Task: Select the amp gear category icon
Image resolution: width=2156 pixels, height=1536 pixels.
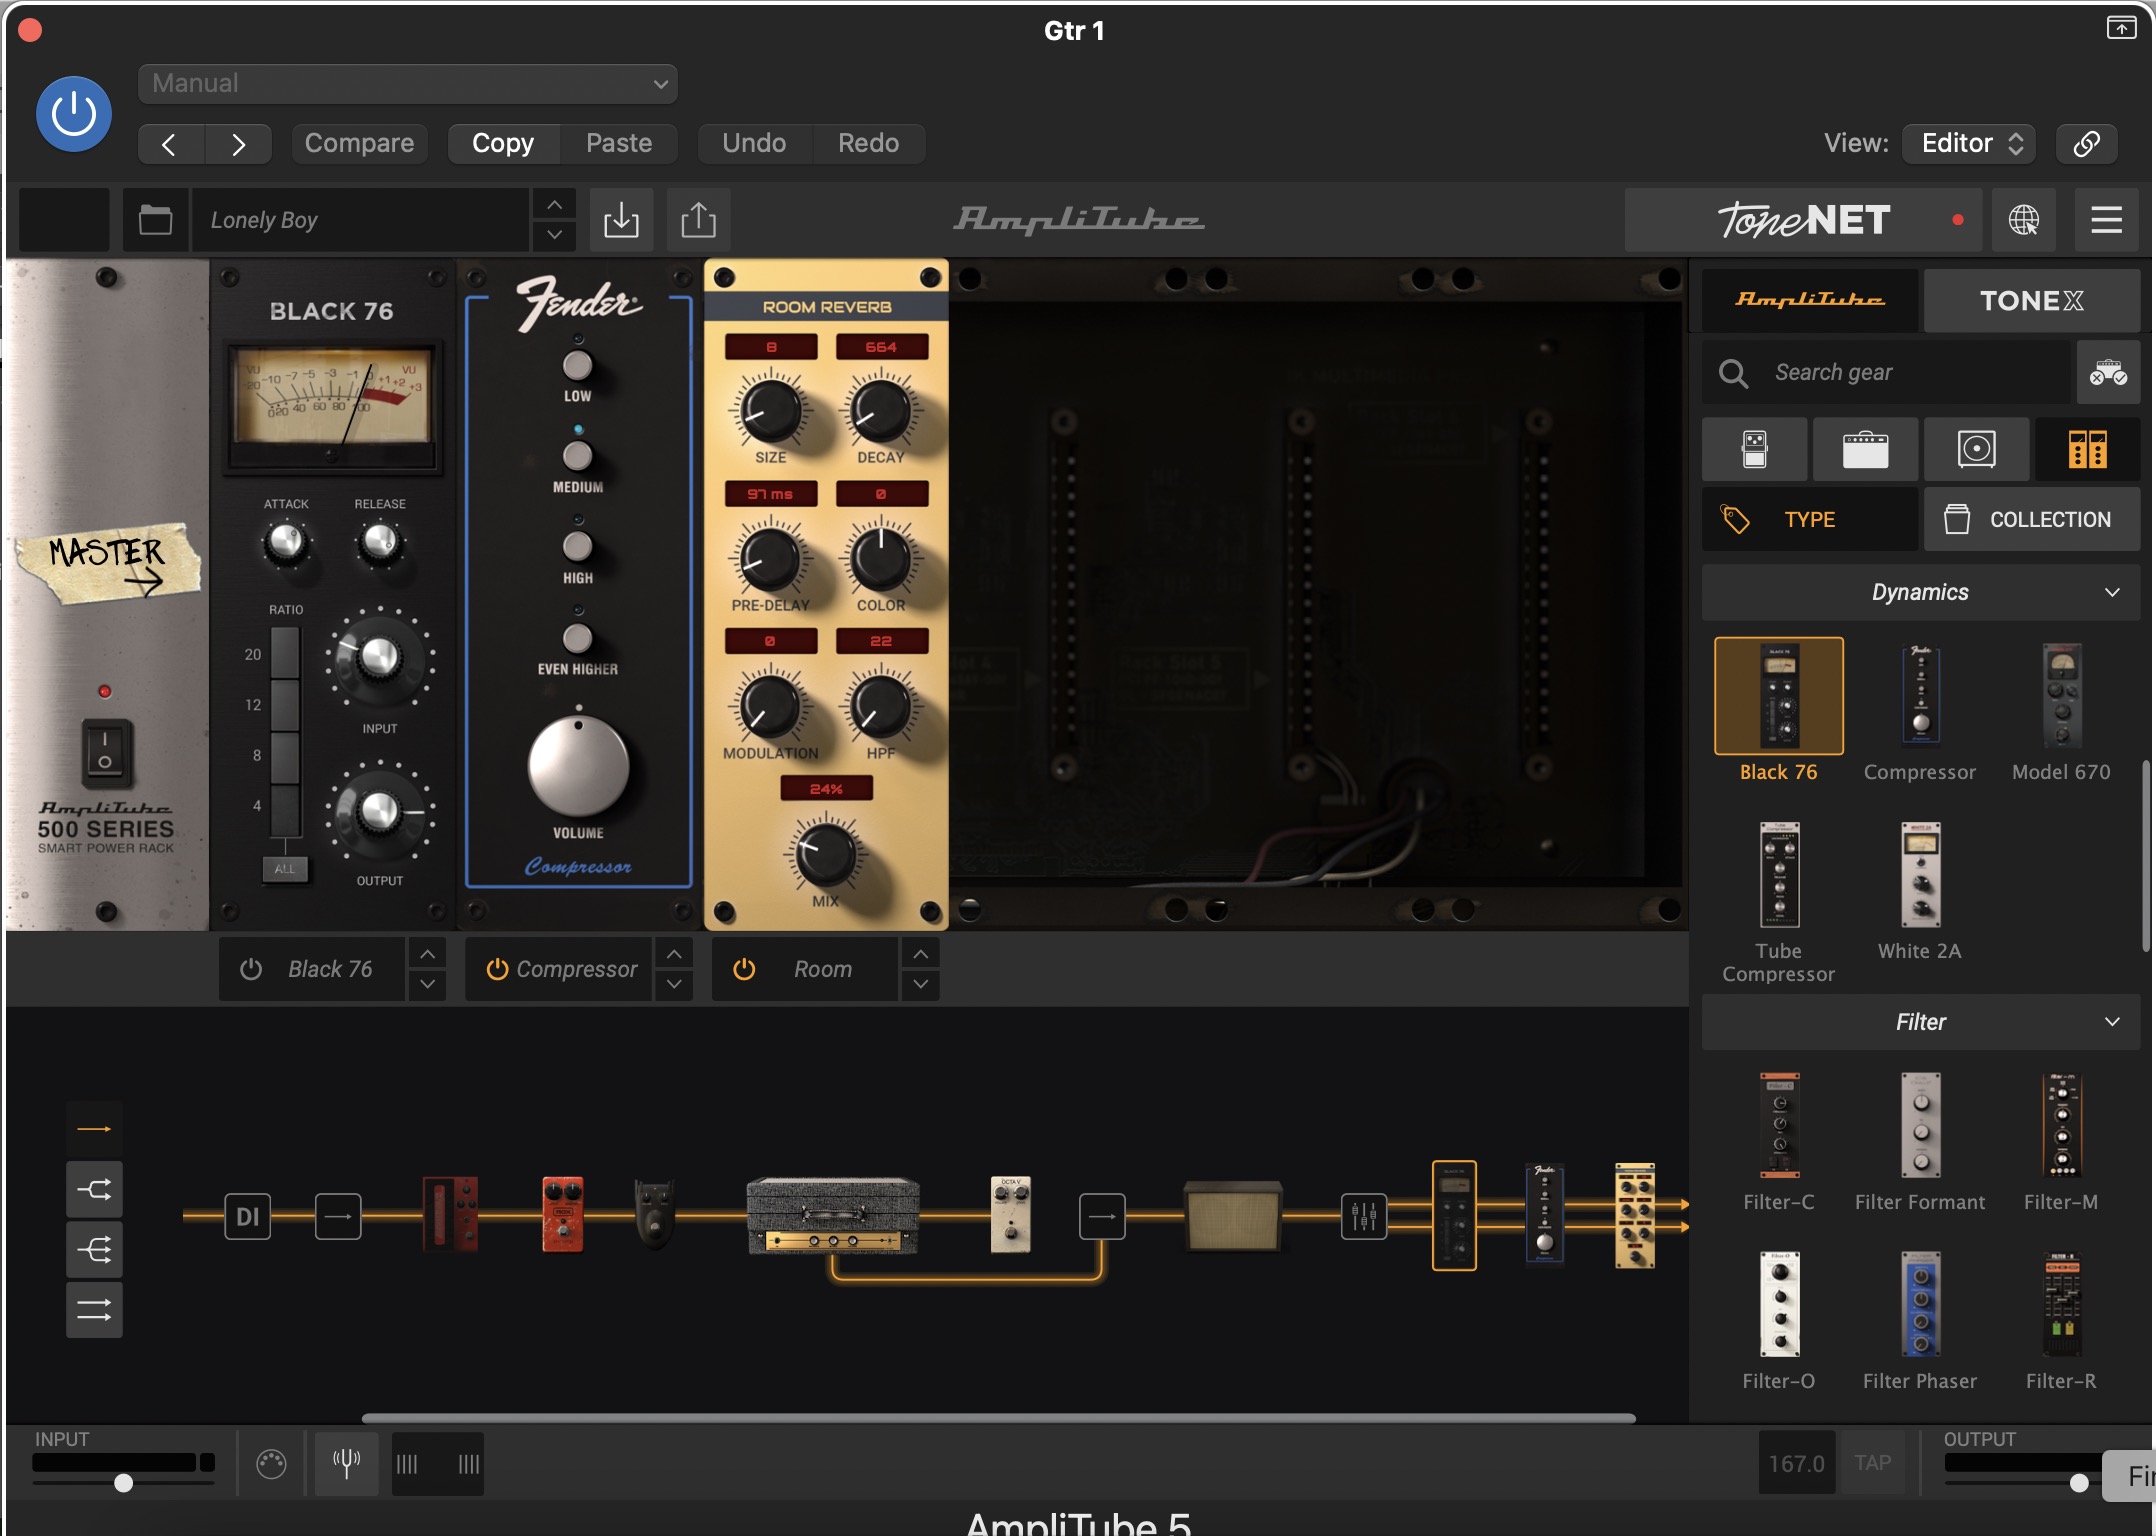Action: coord(1865,449)
